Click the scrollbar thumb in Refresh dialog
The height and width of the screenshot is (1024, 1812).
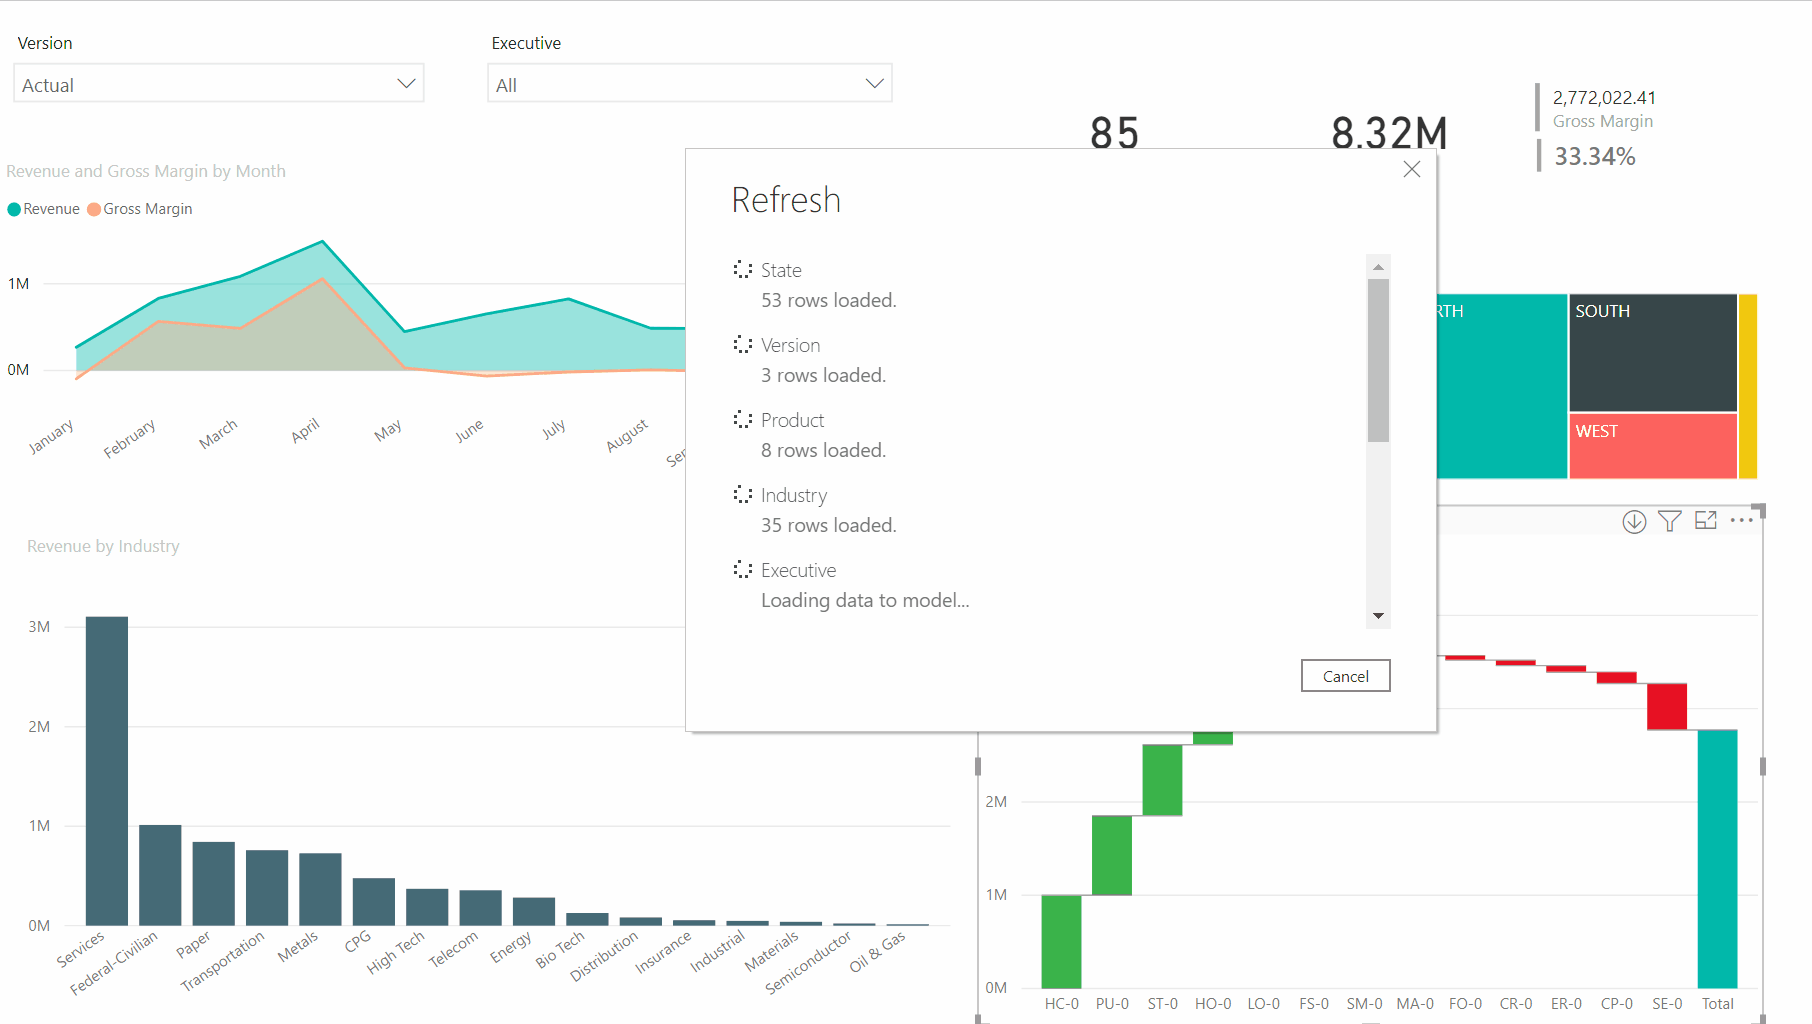click(x=1378, y=360)
